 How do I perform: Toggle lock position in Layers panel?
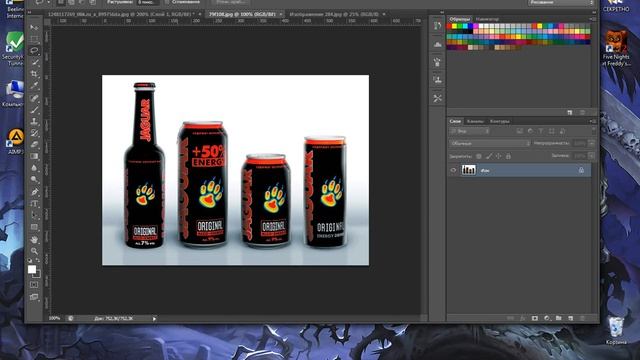pyautogui.click(x=498, y=156)
